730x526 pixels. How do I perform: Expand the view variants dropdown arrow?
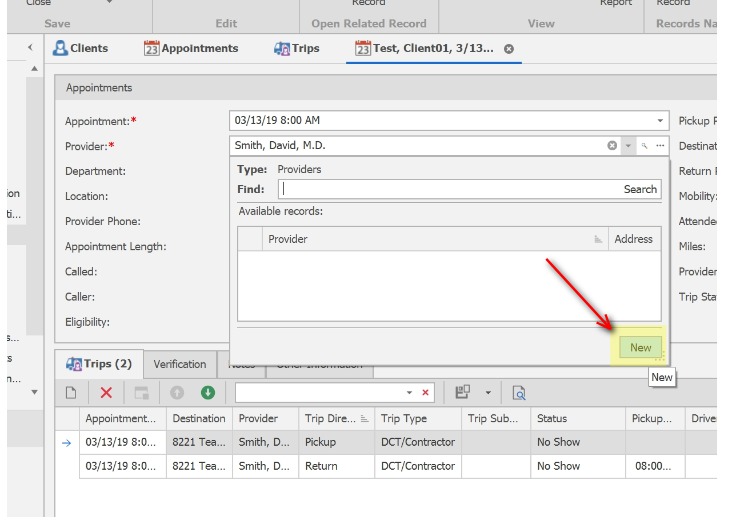click(488, 393)
